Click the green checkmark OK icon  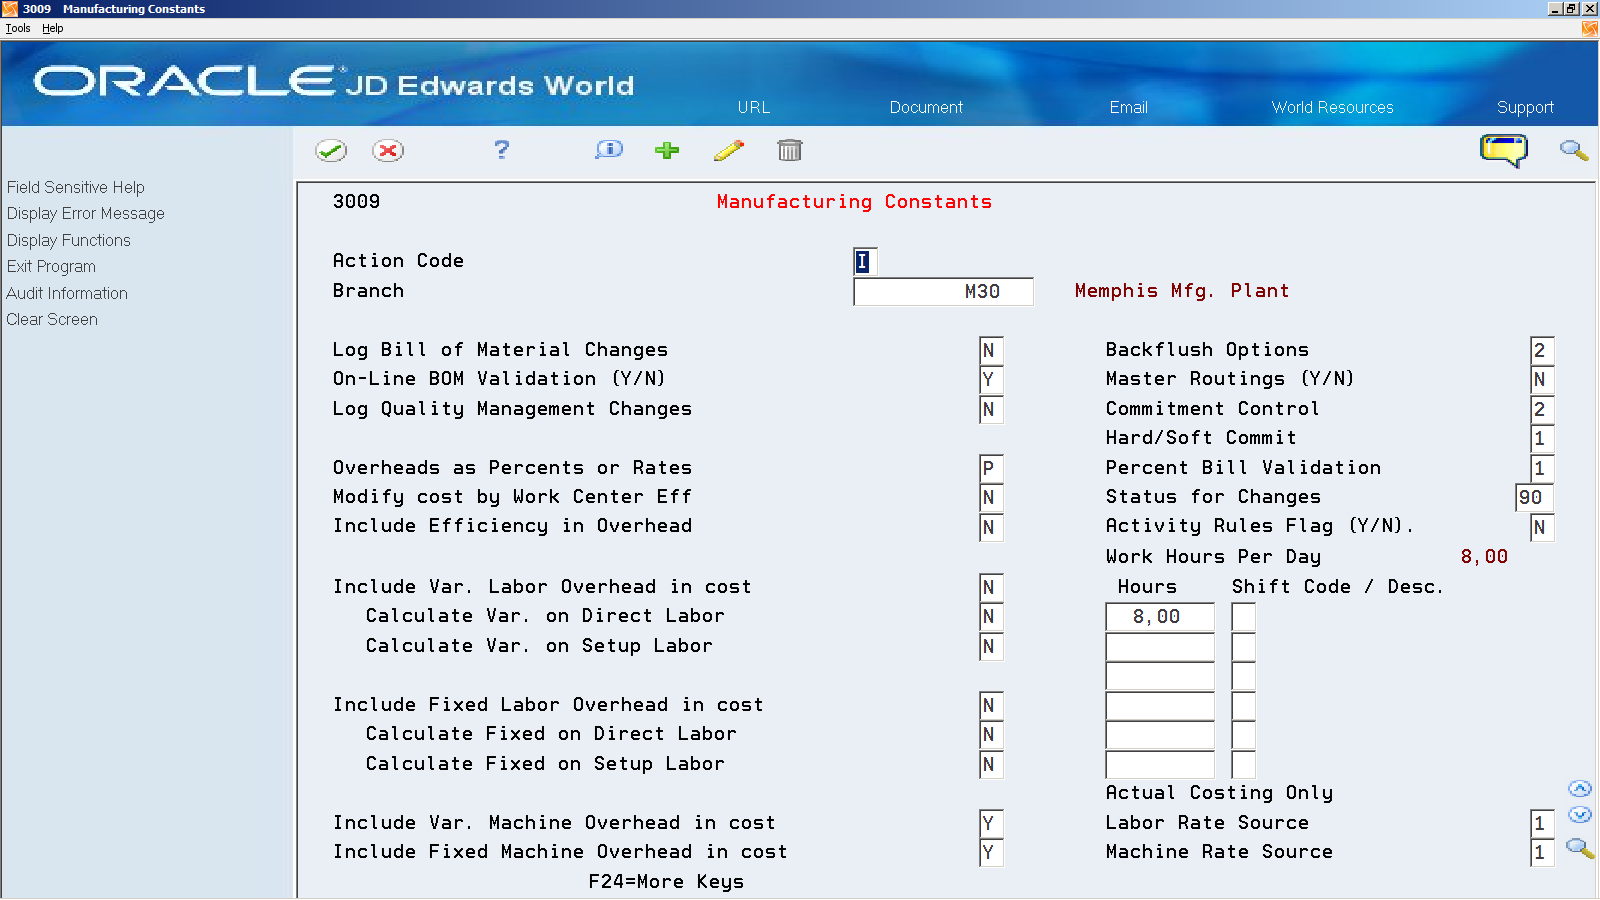pyautogui.click(x=331, y=151)
